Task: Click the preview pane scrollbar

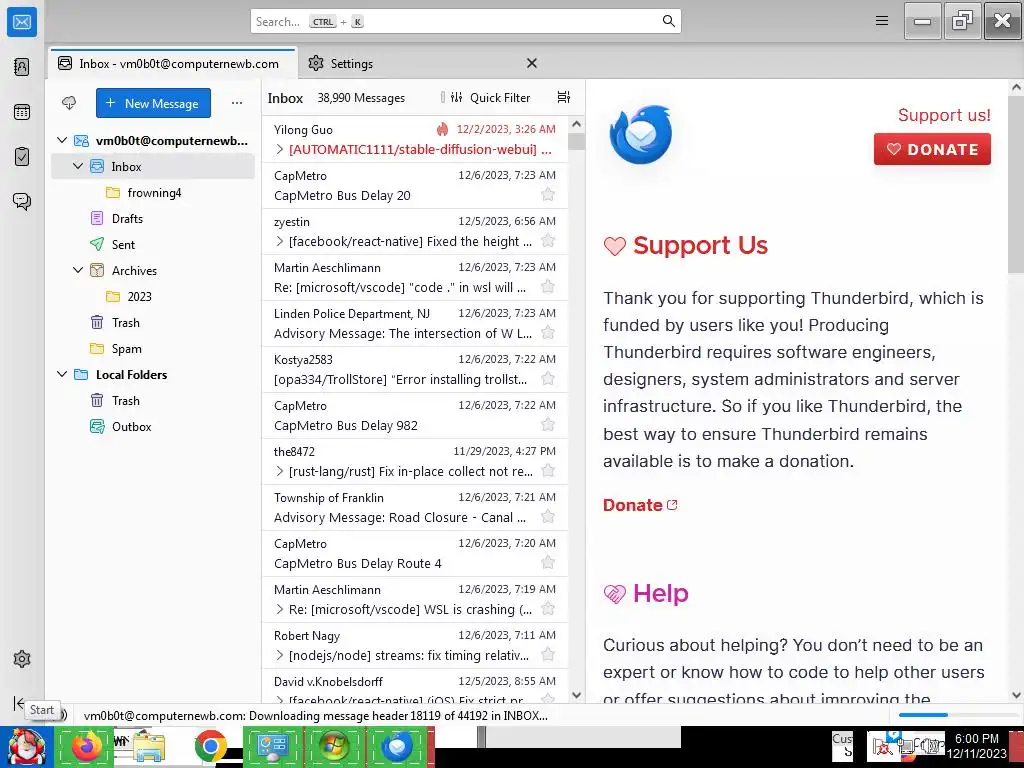Action: click(x=1016, y=183)
